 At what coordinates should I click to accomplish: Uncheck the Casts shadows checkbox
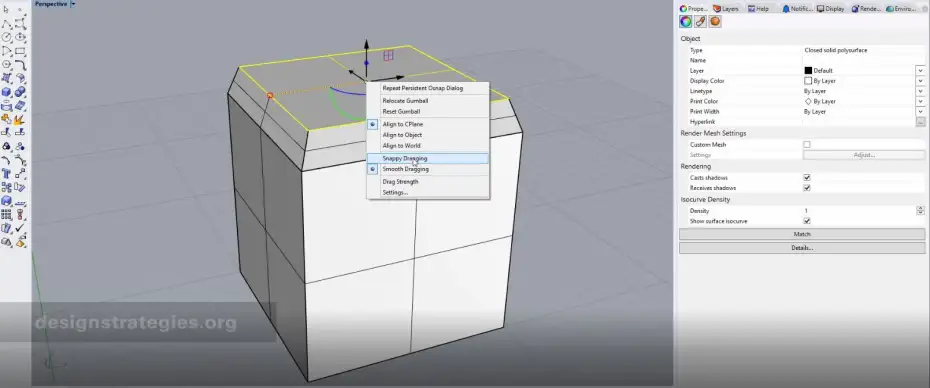pyautogui.click(x=807, y=177)
